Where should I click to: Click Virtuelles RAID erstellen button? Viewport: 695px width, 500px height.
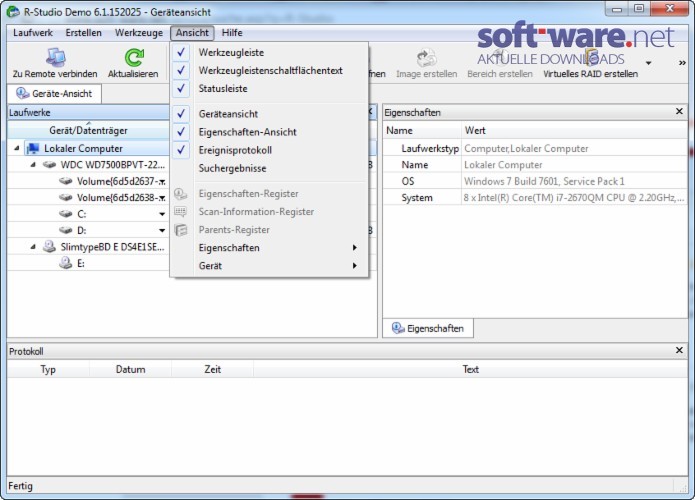[590, 63]
